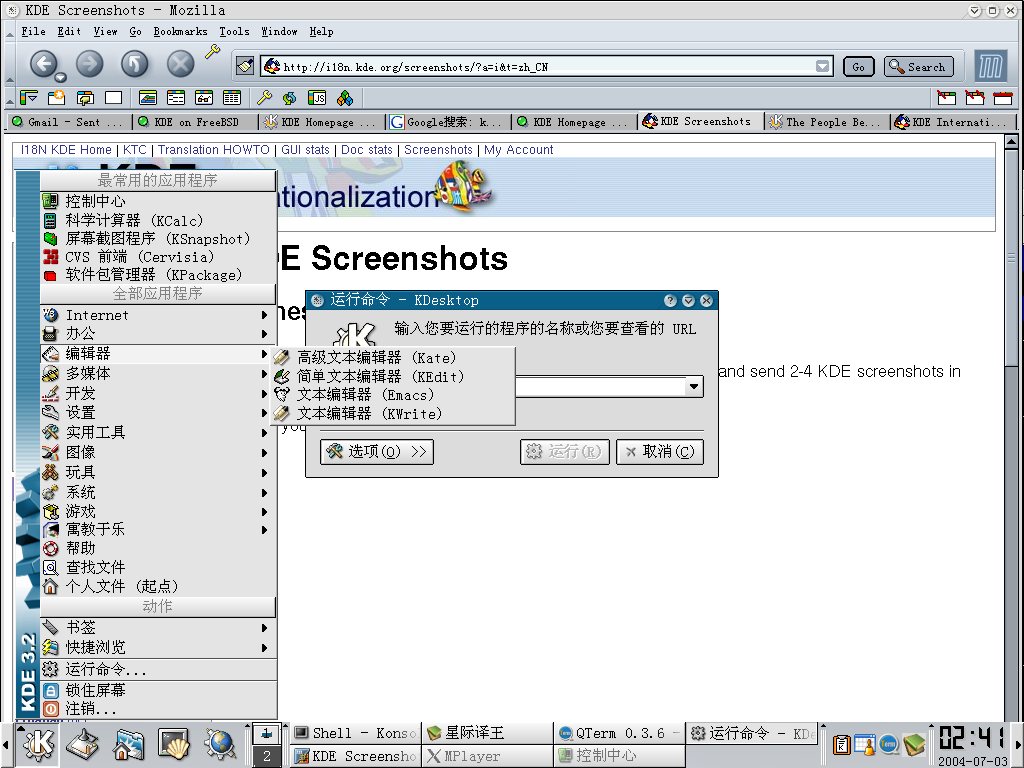Select 锁住屏幕 lock screen entry
This screenshot has height=768, width=1024.
click(x=158, y=690)
